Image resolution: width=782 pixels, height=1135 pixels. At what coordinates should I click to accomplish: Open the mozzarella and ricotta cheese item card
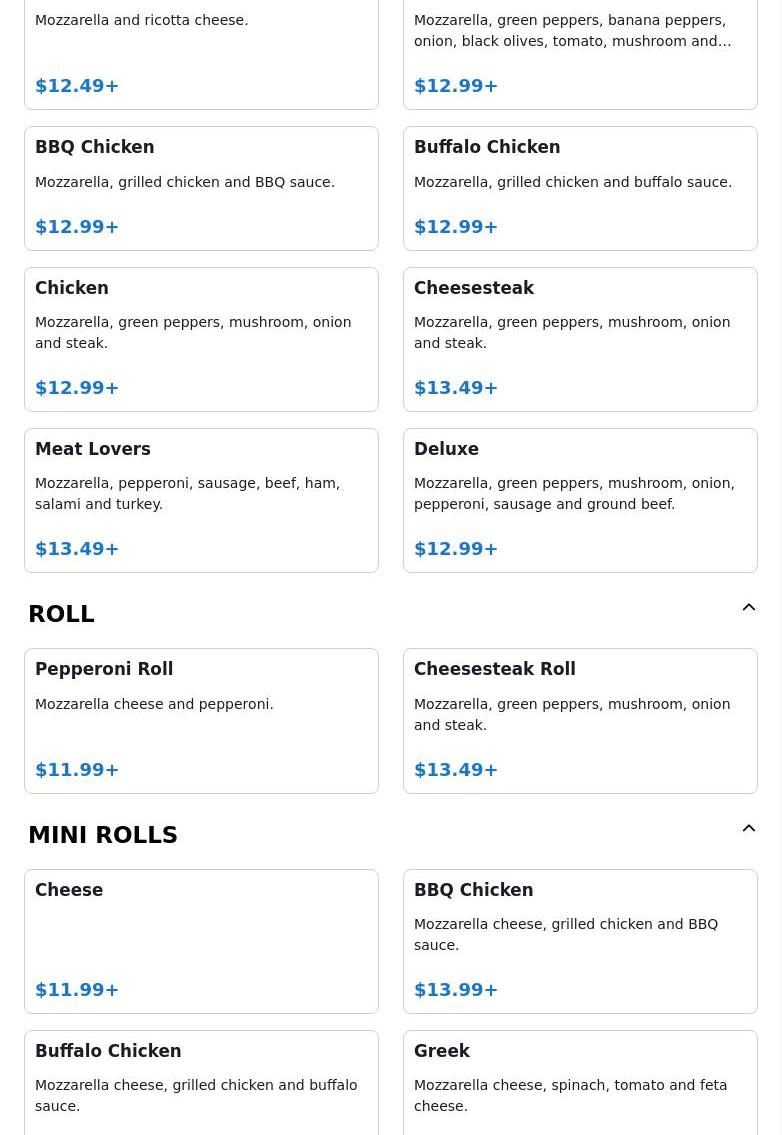pos(201,54)
